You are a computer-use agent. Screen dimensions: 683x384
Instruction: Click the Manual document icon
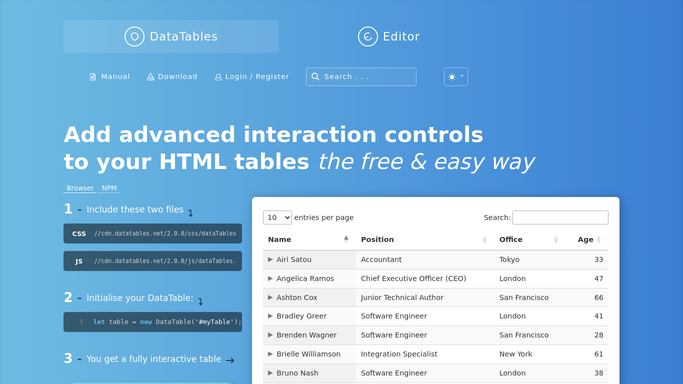click(93, 77)
